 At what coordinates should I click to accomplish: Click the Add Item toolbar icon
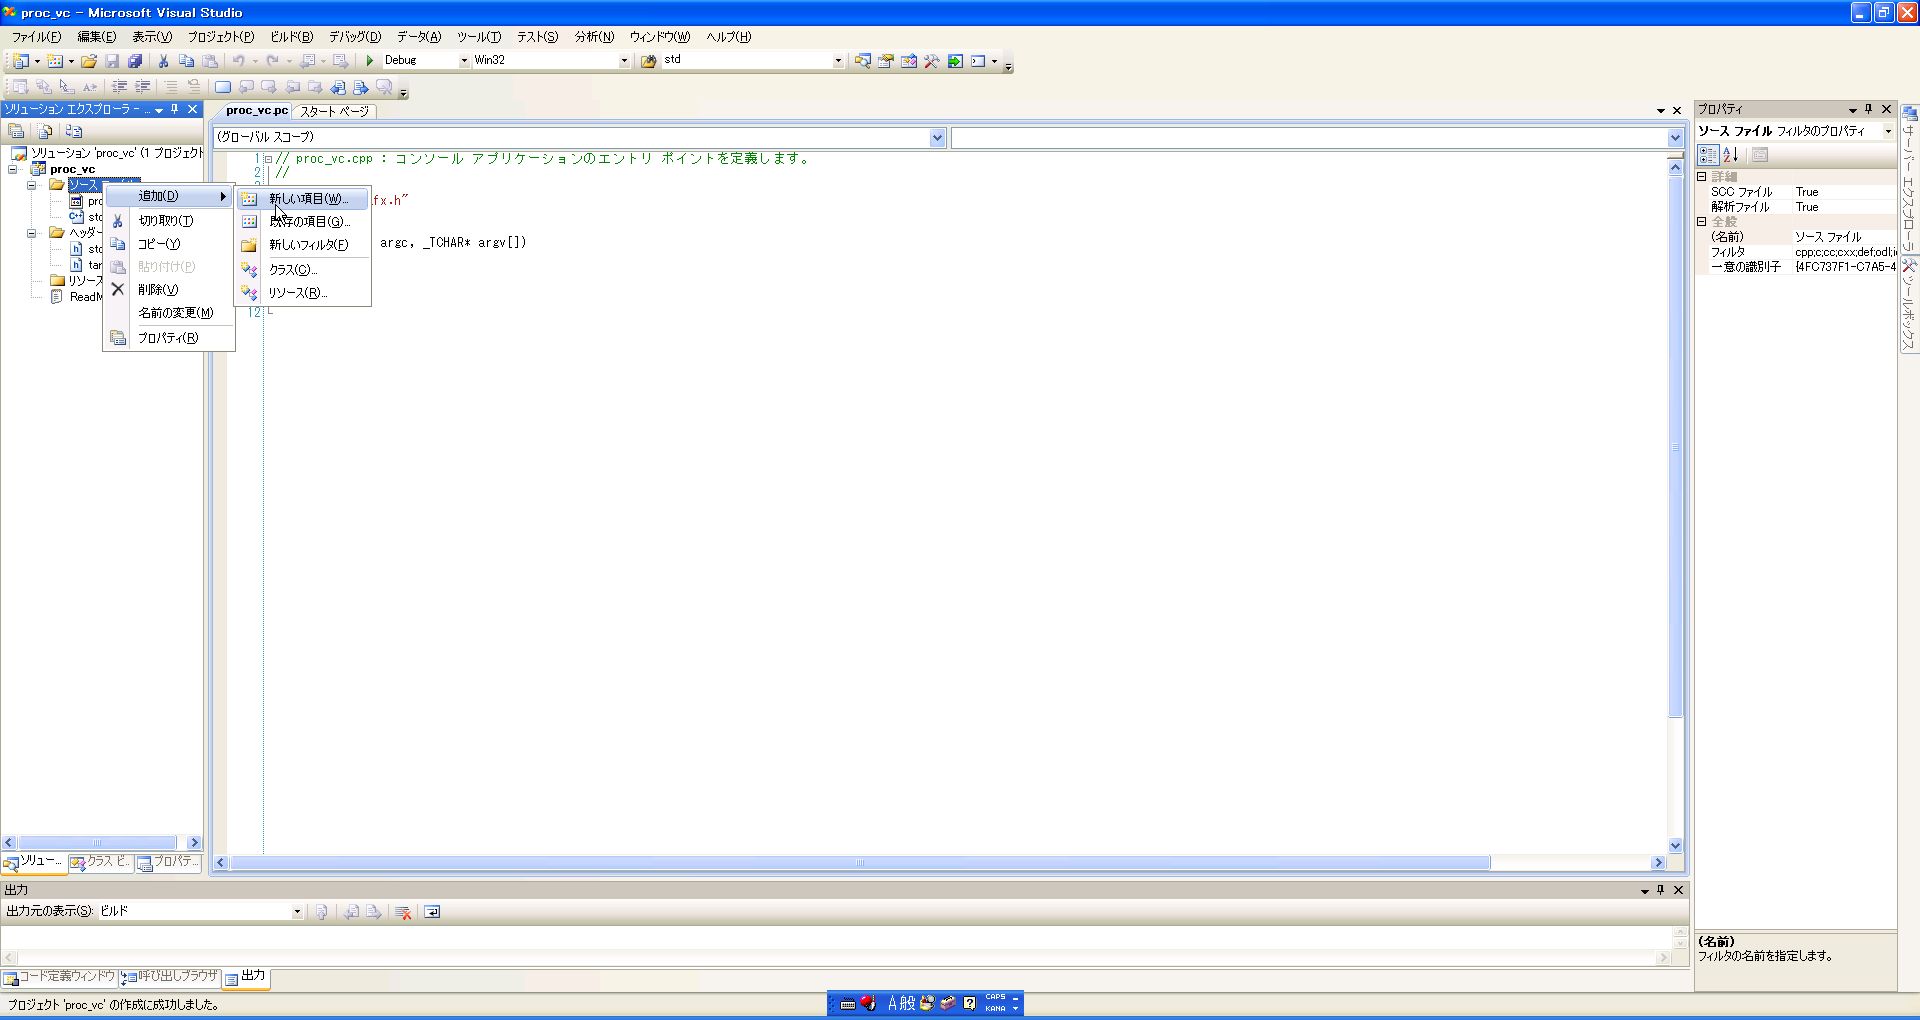[54, 61]
